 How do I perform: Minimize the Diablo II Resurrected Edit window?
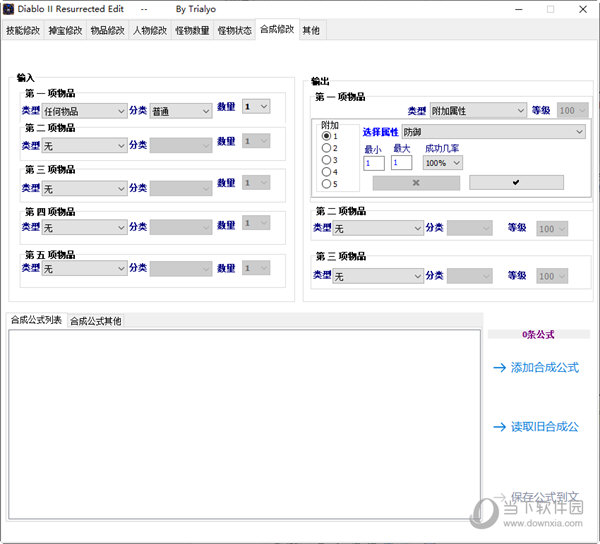(x=519, y=9)
